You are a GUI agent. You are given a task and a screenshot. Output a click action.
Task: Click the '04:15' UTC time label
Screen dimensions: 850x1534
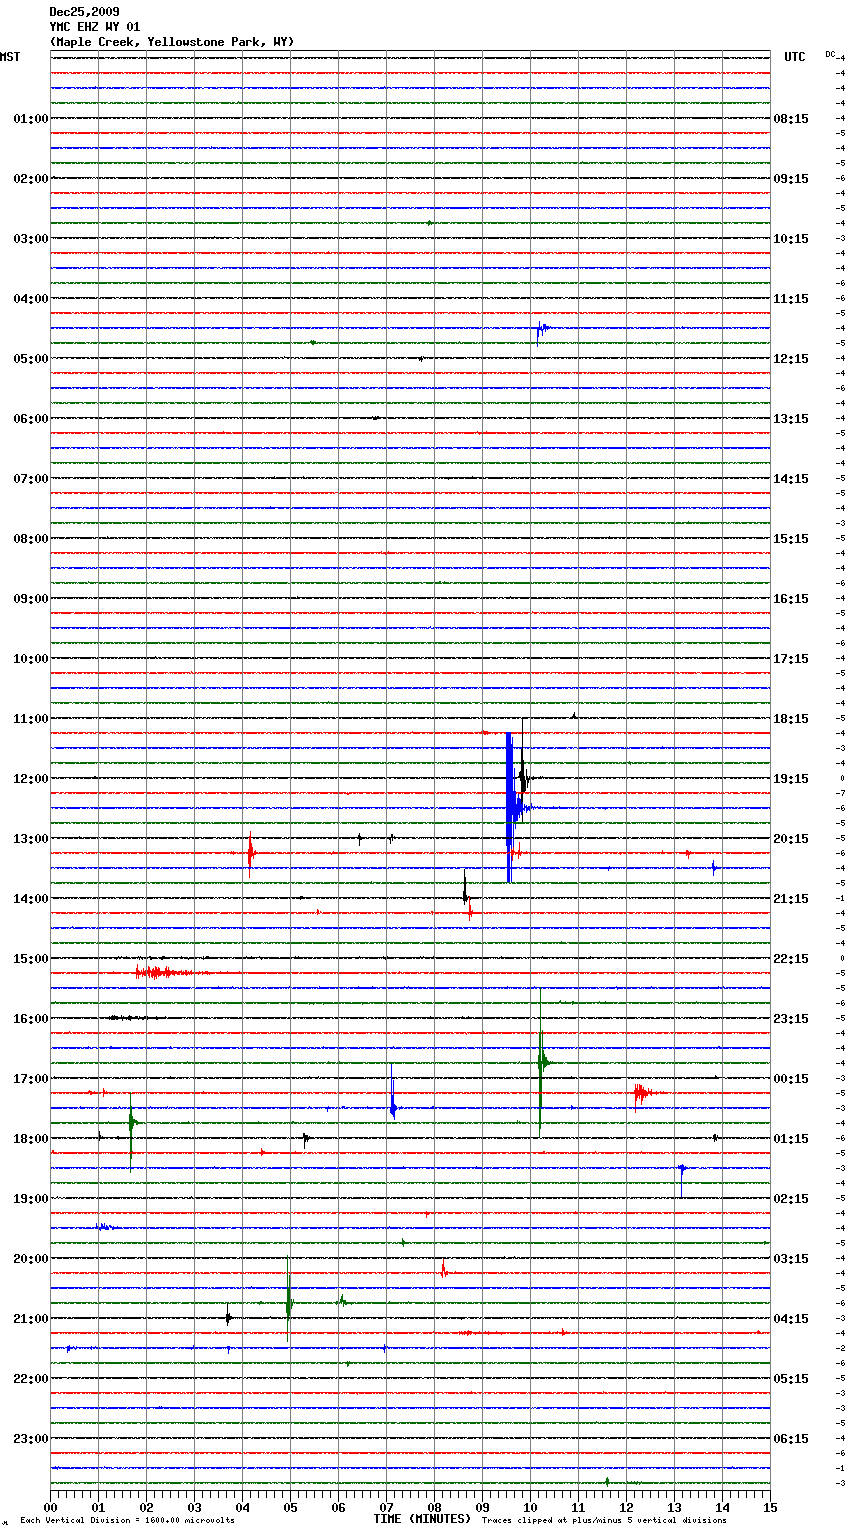(791, 1319)
